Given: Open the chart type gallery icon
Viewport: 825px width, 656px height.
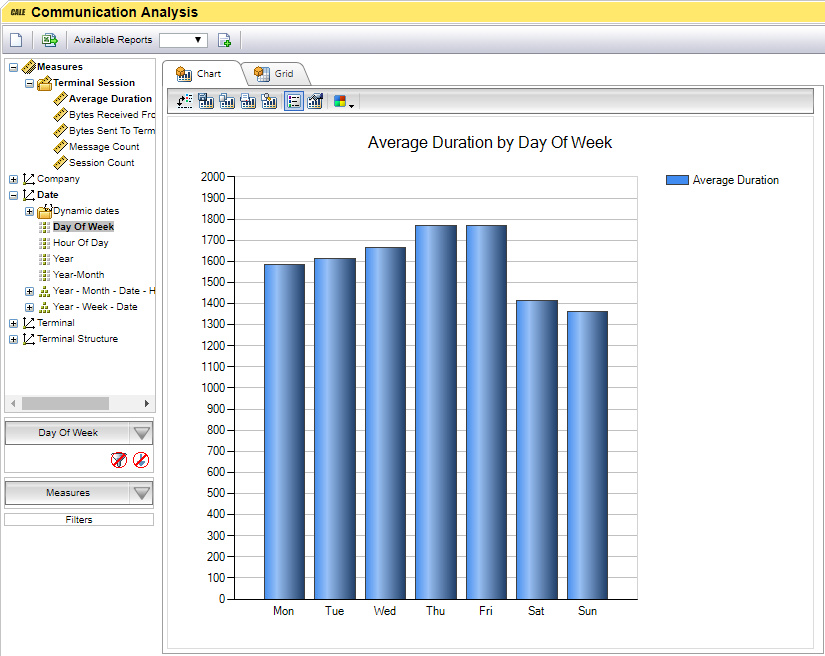Looking at the screenshot, I should [315, 101].
